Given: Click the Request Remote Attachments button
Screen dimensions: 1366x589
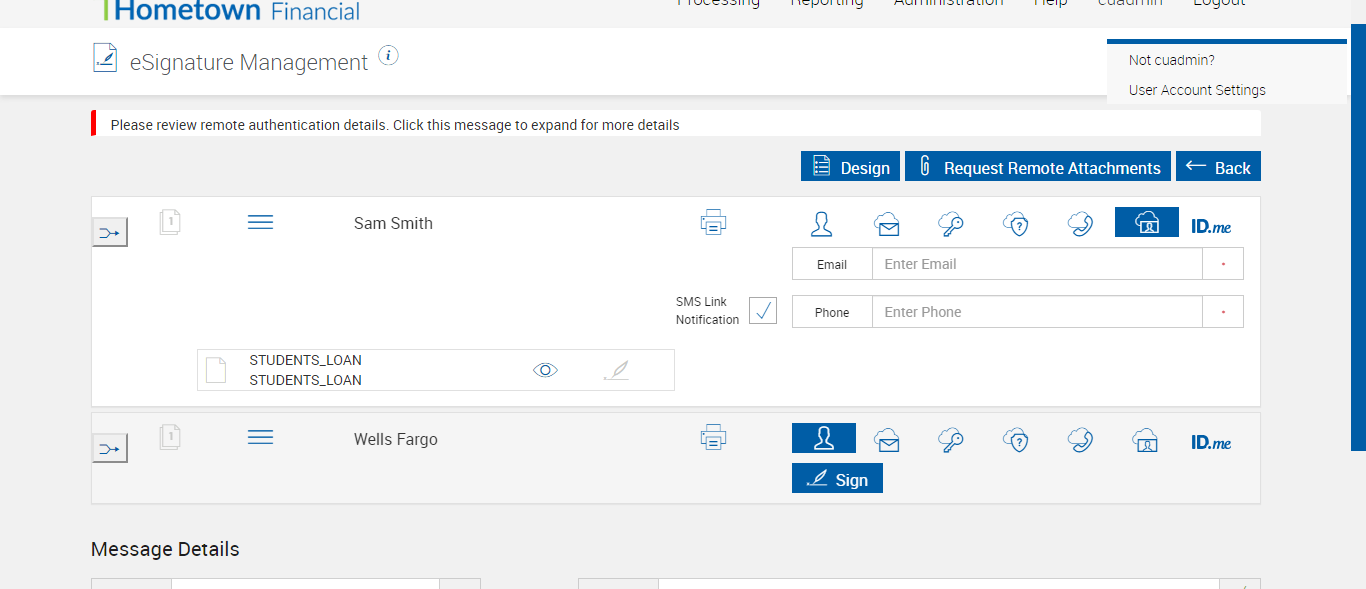Looking at the screenshot, I should point(1038,167).
